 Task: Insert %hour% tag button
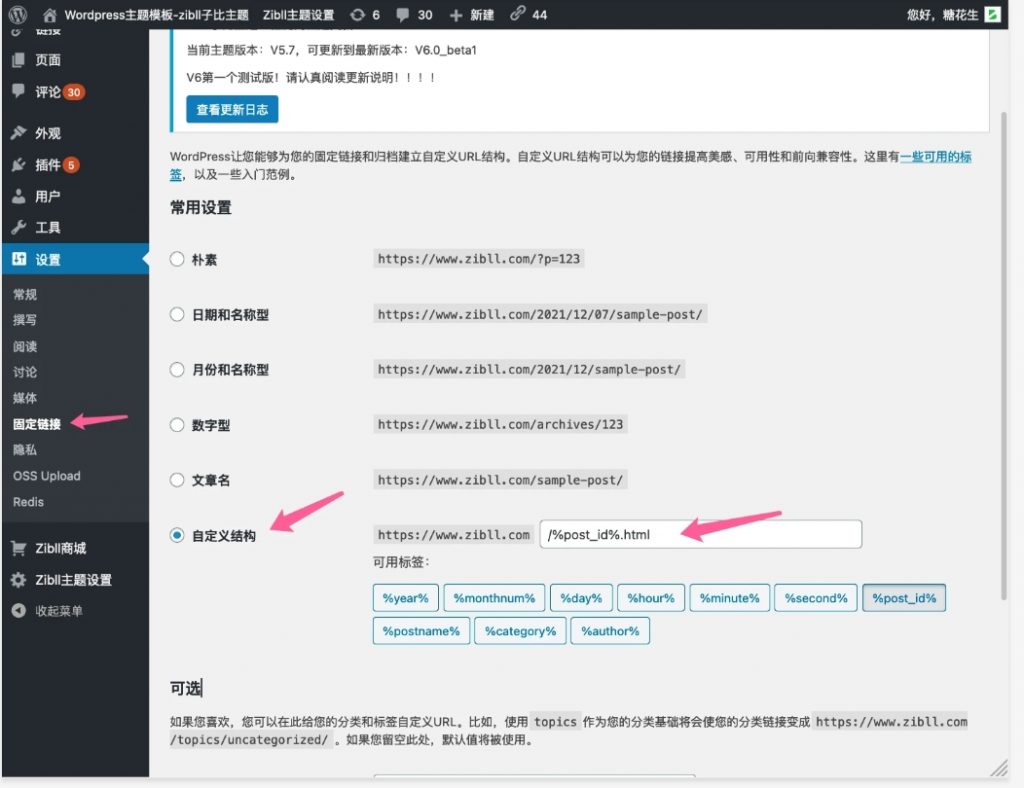click(651, 598)
